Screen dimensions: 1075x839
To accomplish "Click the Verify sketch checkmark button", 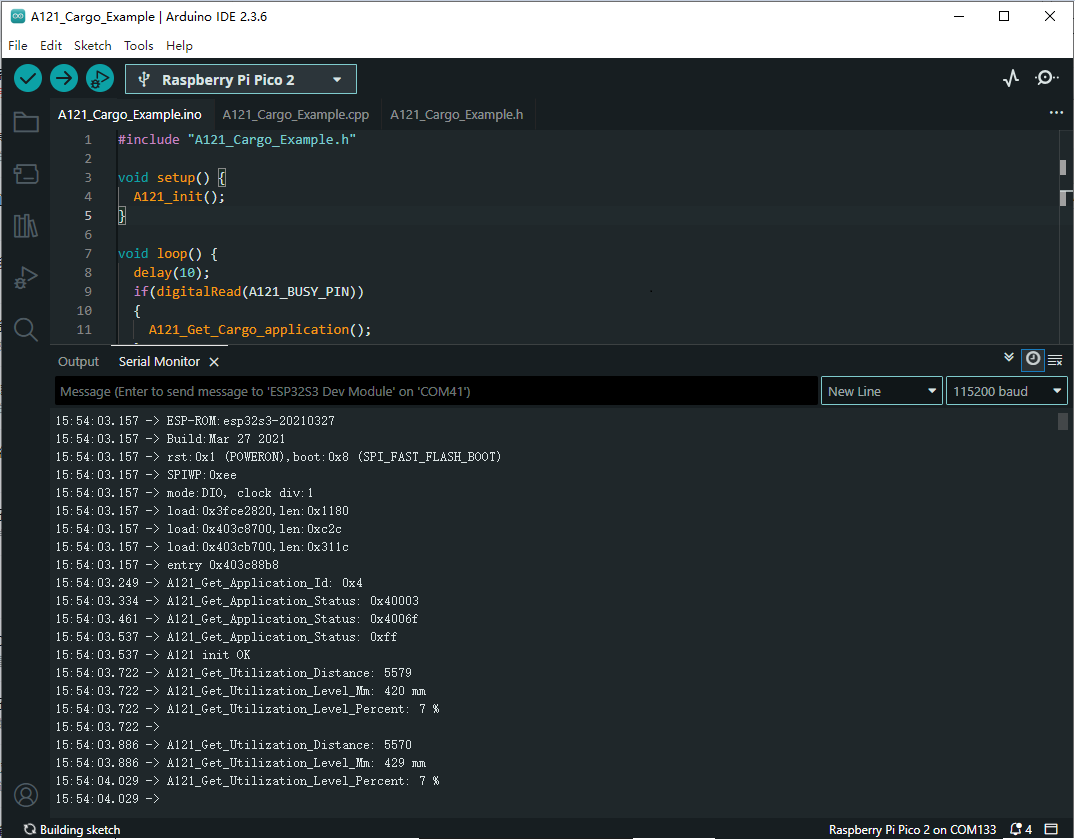I will point(28,78).
